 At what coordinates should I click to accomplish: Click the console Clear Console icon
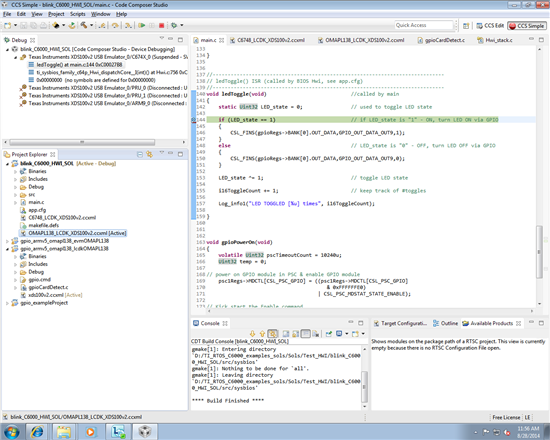pyautogui.click(x=286, y=334)
